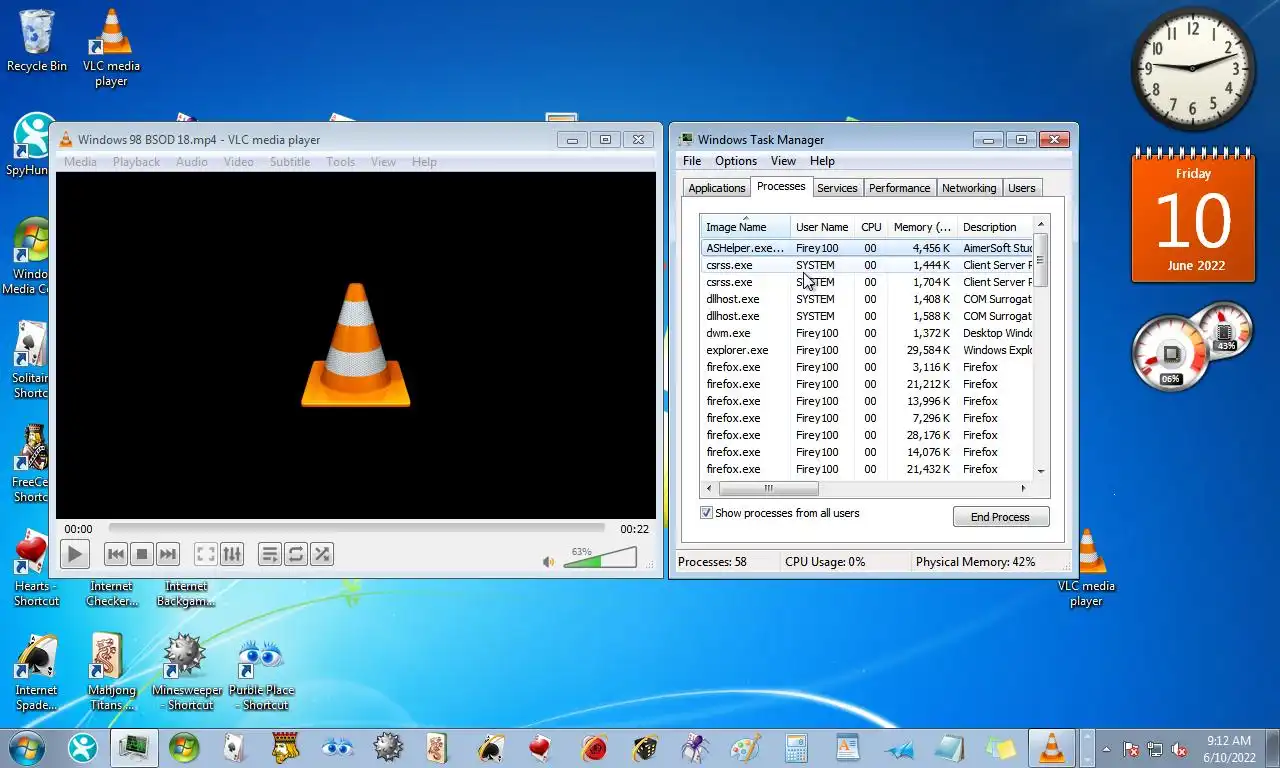Switch to Networking tab

click(x=969, y=188)
